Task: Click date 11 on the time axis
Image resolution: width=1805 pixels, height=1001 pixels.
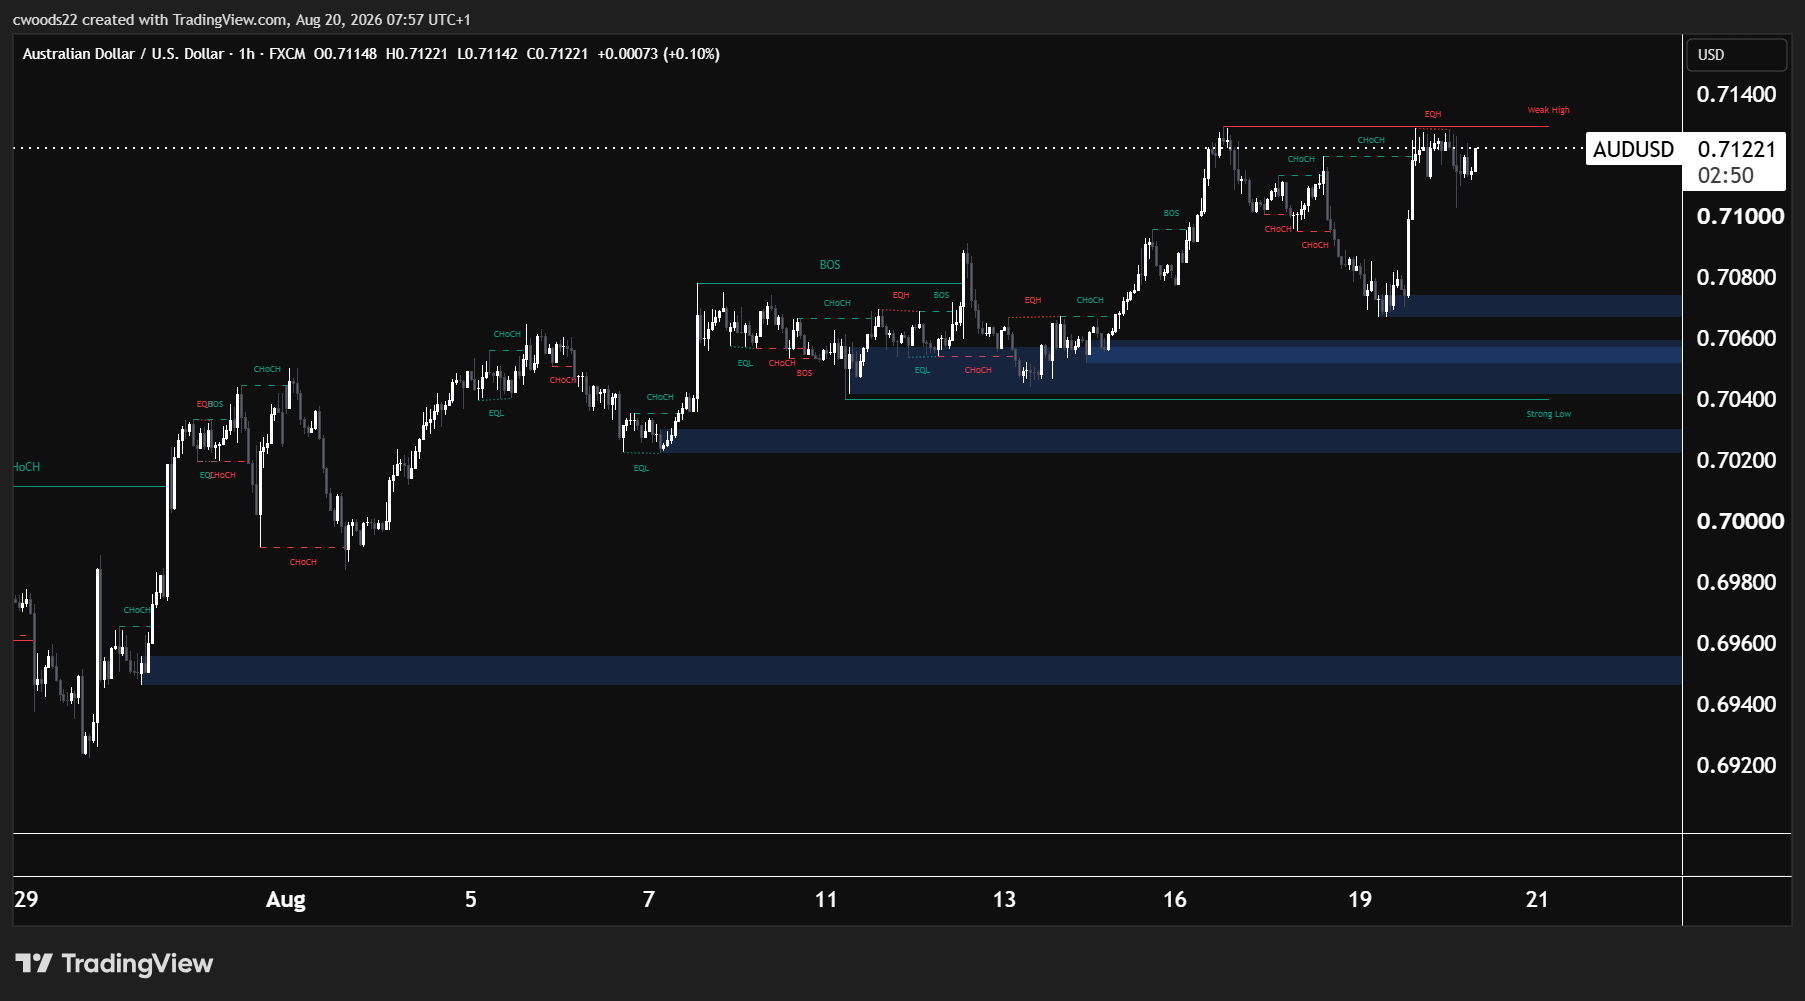Action: coord(825,900)
